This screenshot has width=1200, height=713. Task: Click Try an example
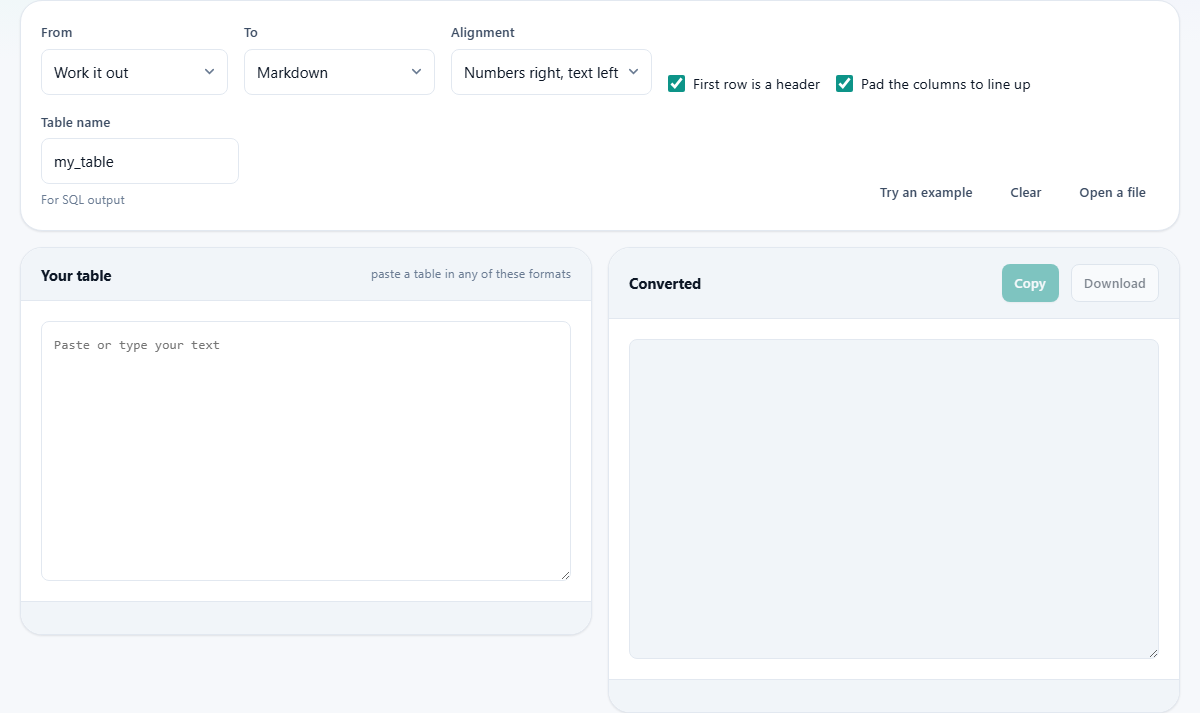(926, 193)
